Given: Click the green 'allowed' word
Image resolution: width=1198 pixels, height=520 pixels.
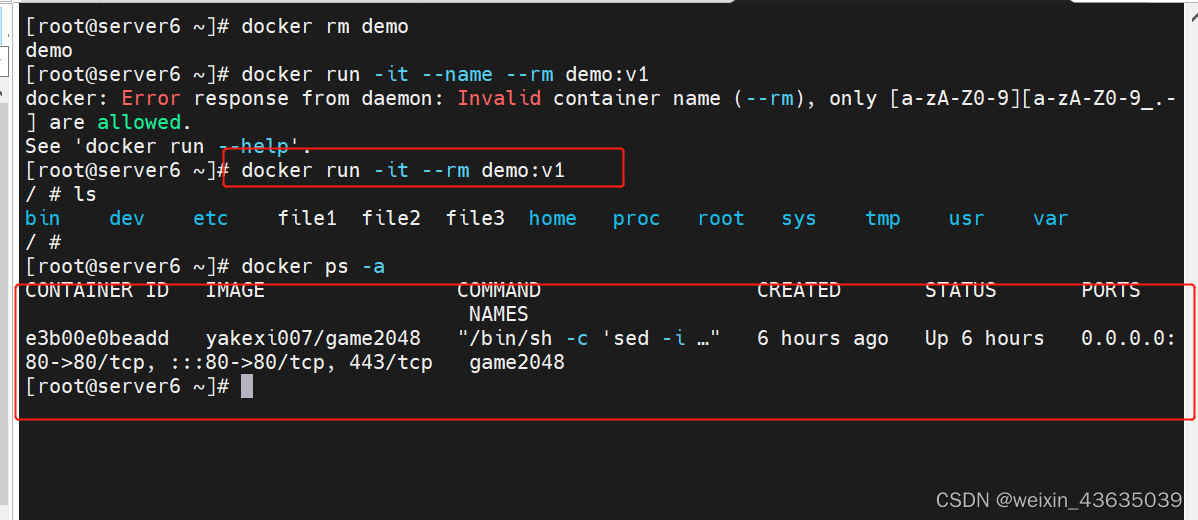Looking at the screenshot, I should 139,122.
